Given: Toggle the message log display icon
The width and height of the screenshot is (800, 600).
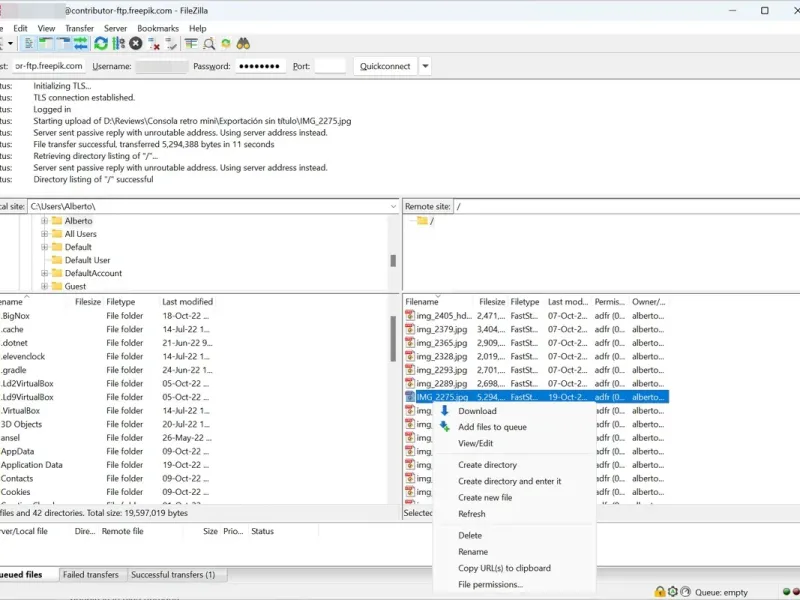Looking at the screenshot, I should point(30,44).
